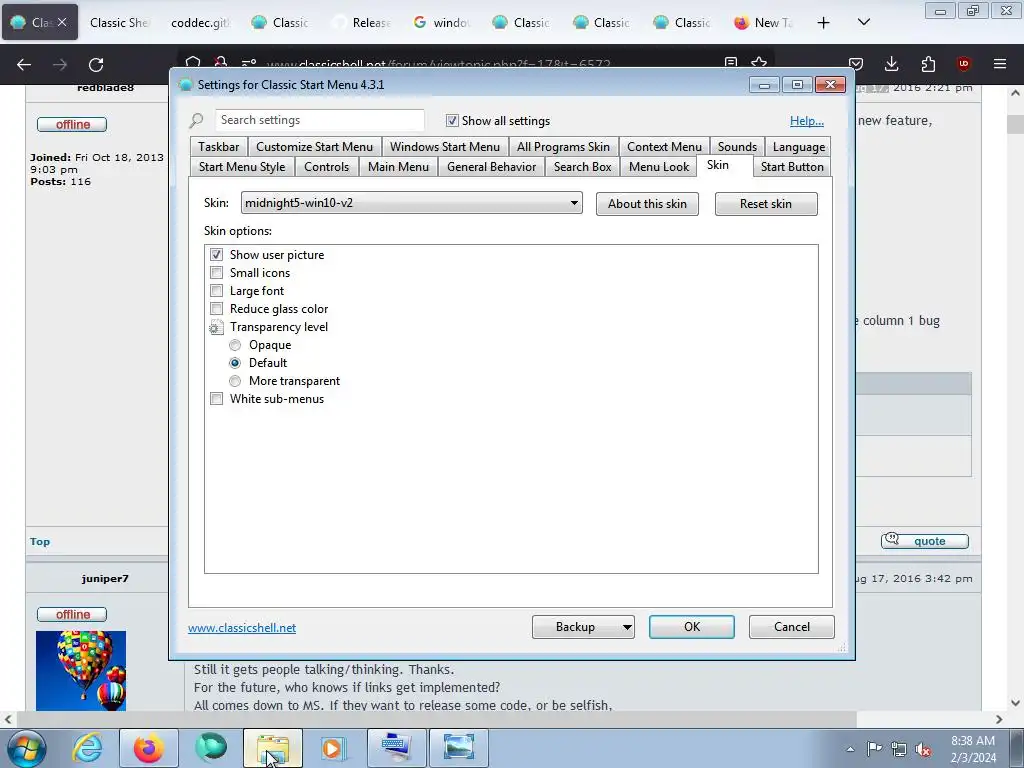The image size is (1024, 768).
Task: Switch to Sounds tab
Action: coord(737,147)
